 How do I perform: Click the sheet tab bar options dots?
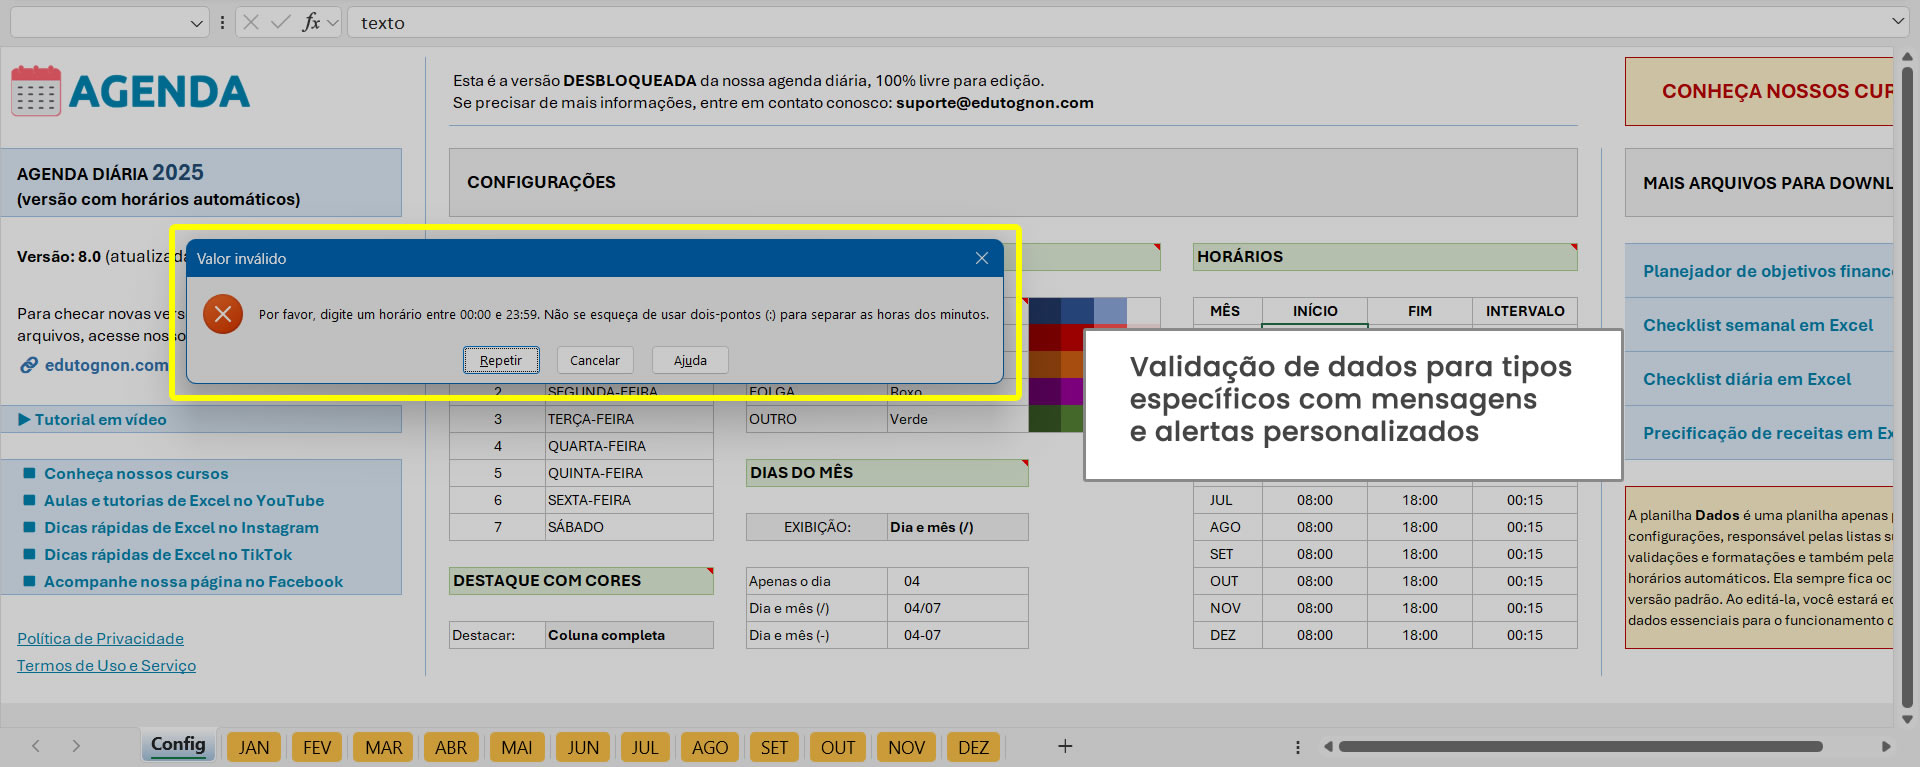1298,747
